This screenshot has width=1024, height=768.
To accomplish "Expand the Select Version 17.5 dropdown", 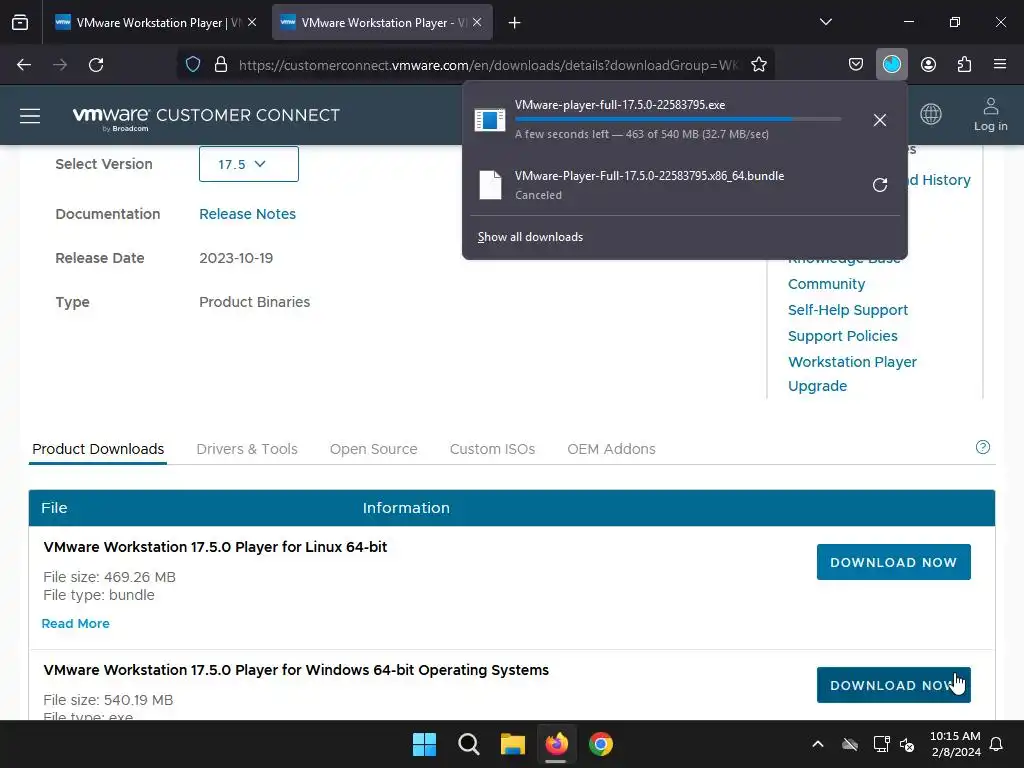I will 249,164.
